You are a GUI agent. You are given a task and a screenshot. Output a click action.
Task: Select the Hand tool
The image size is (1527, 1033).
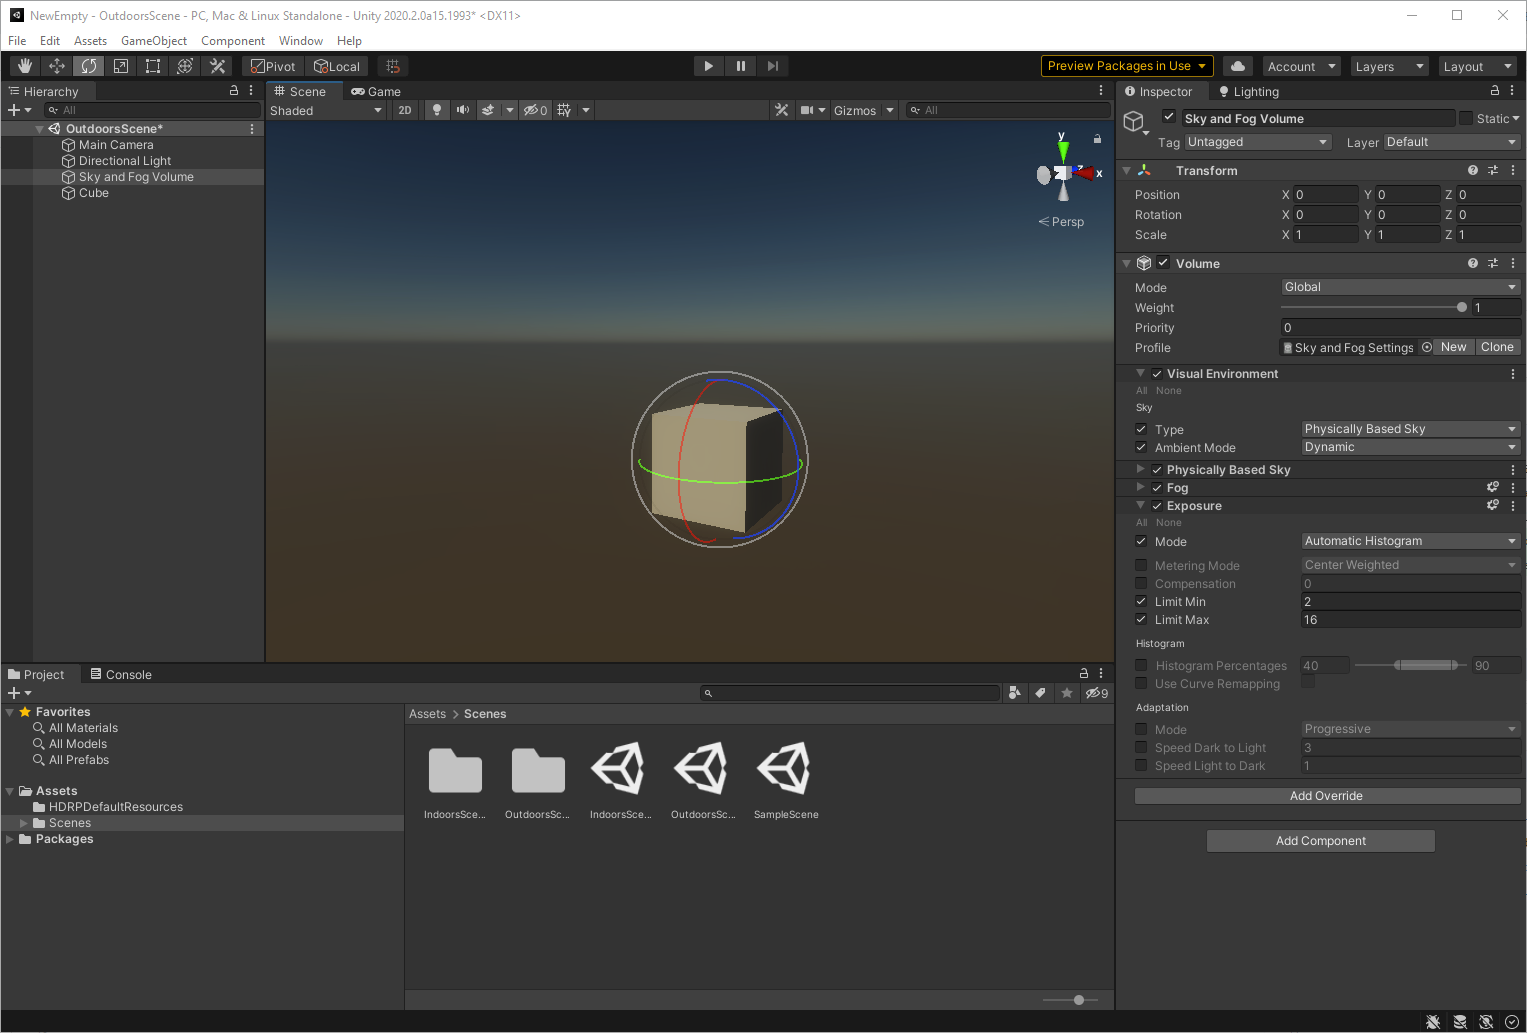[25, 66]
